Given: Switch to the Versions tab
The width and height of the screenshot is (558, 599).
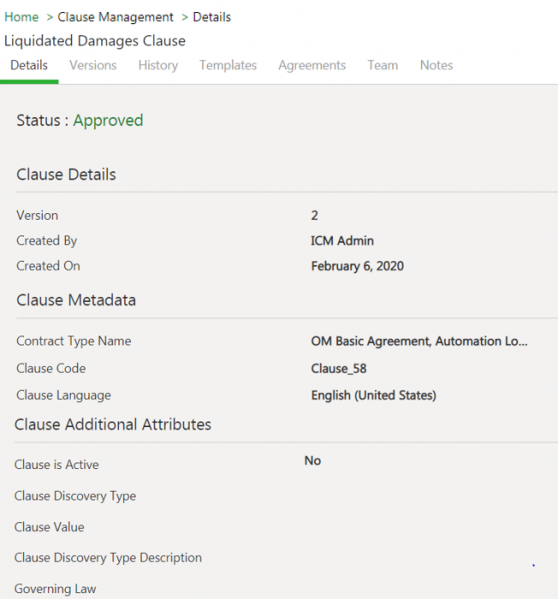Looking at the screenshot, I should 93,65.
